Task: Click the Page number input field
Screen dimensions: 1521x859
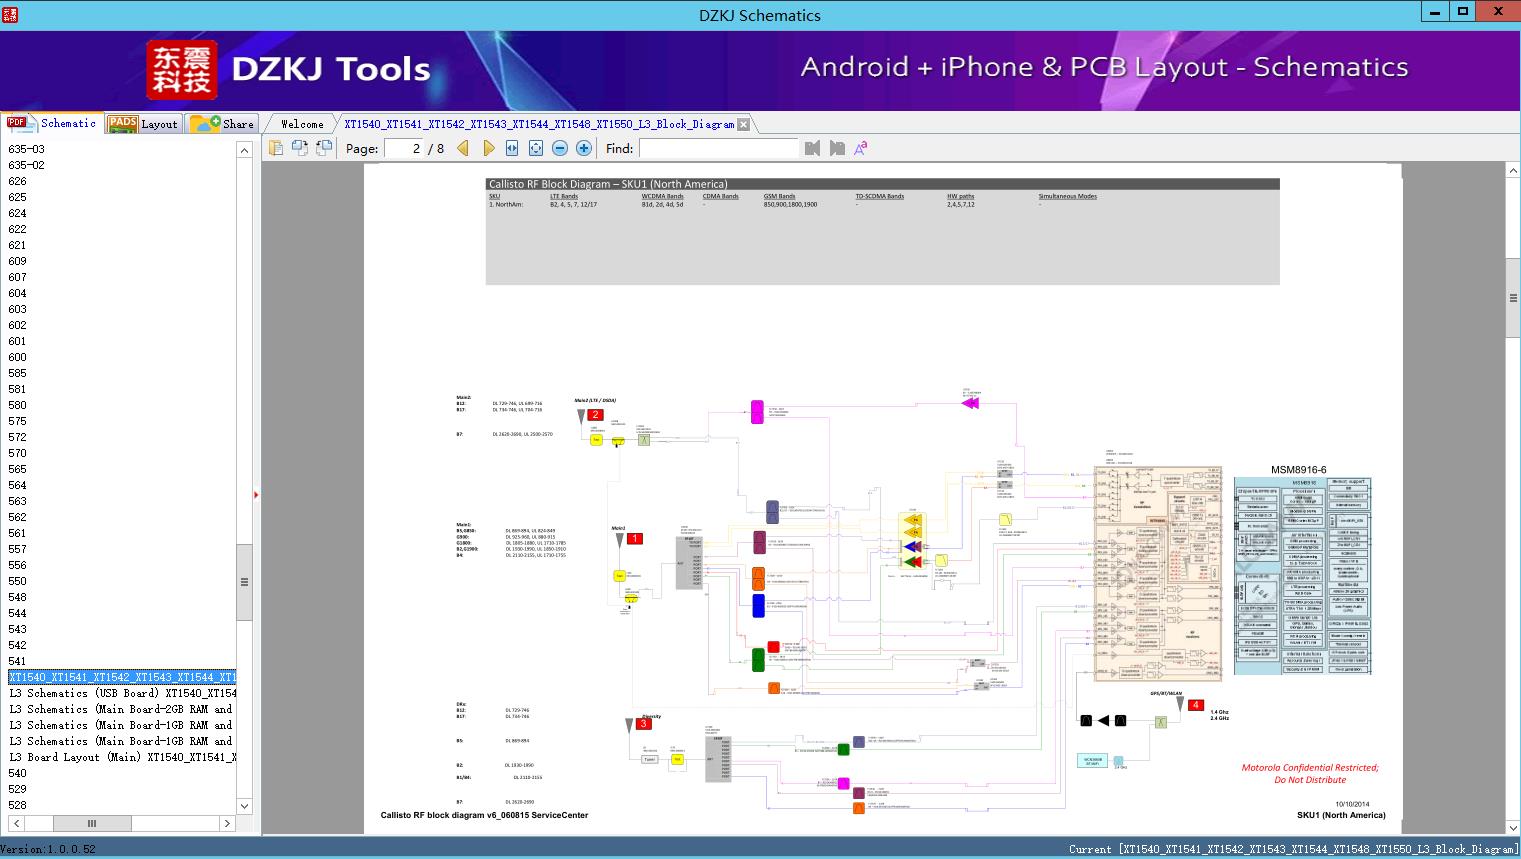Action: point(403,148)
